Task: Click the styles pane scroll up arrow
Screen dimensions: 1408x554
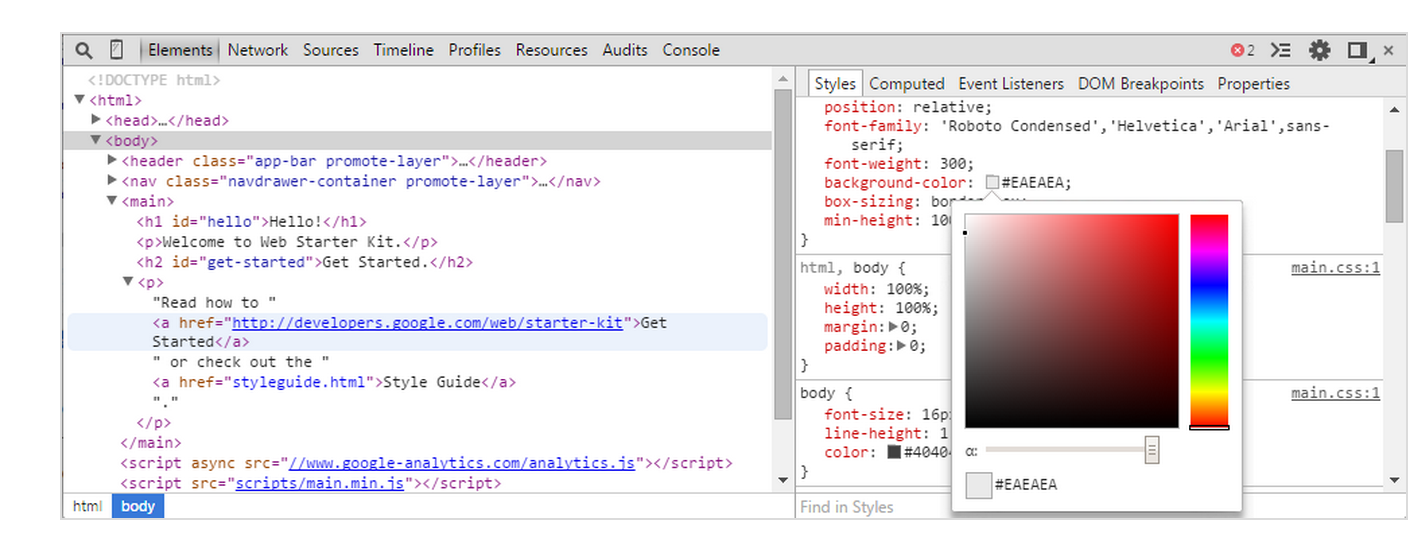Action: [1394, 107]
